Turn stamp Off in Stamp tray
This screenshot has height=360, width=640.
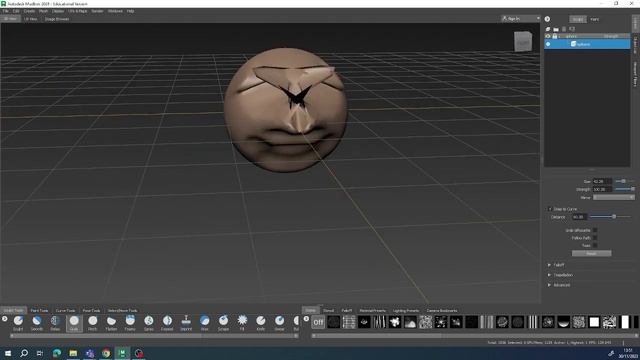318,322
